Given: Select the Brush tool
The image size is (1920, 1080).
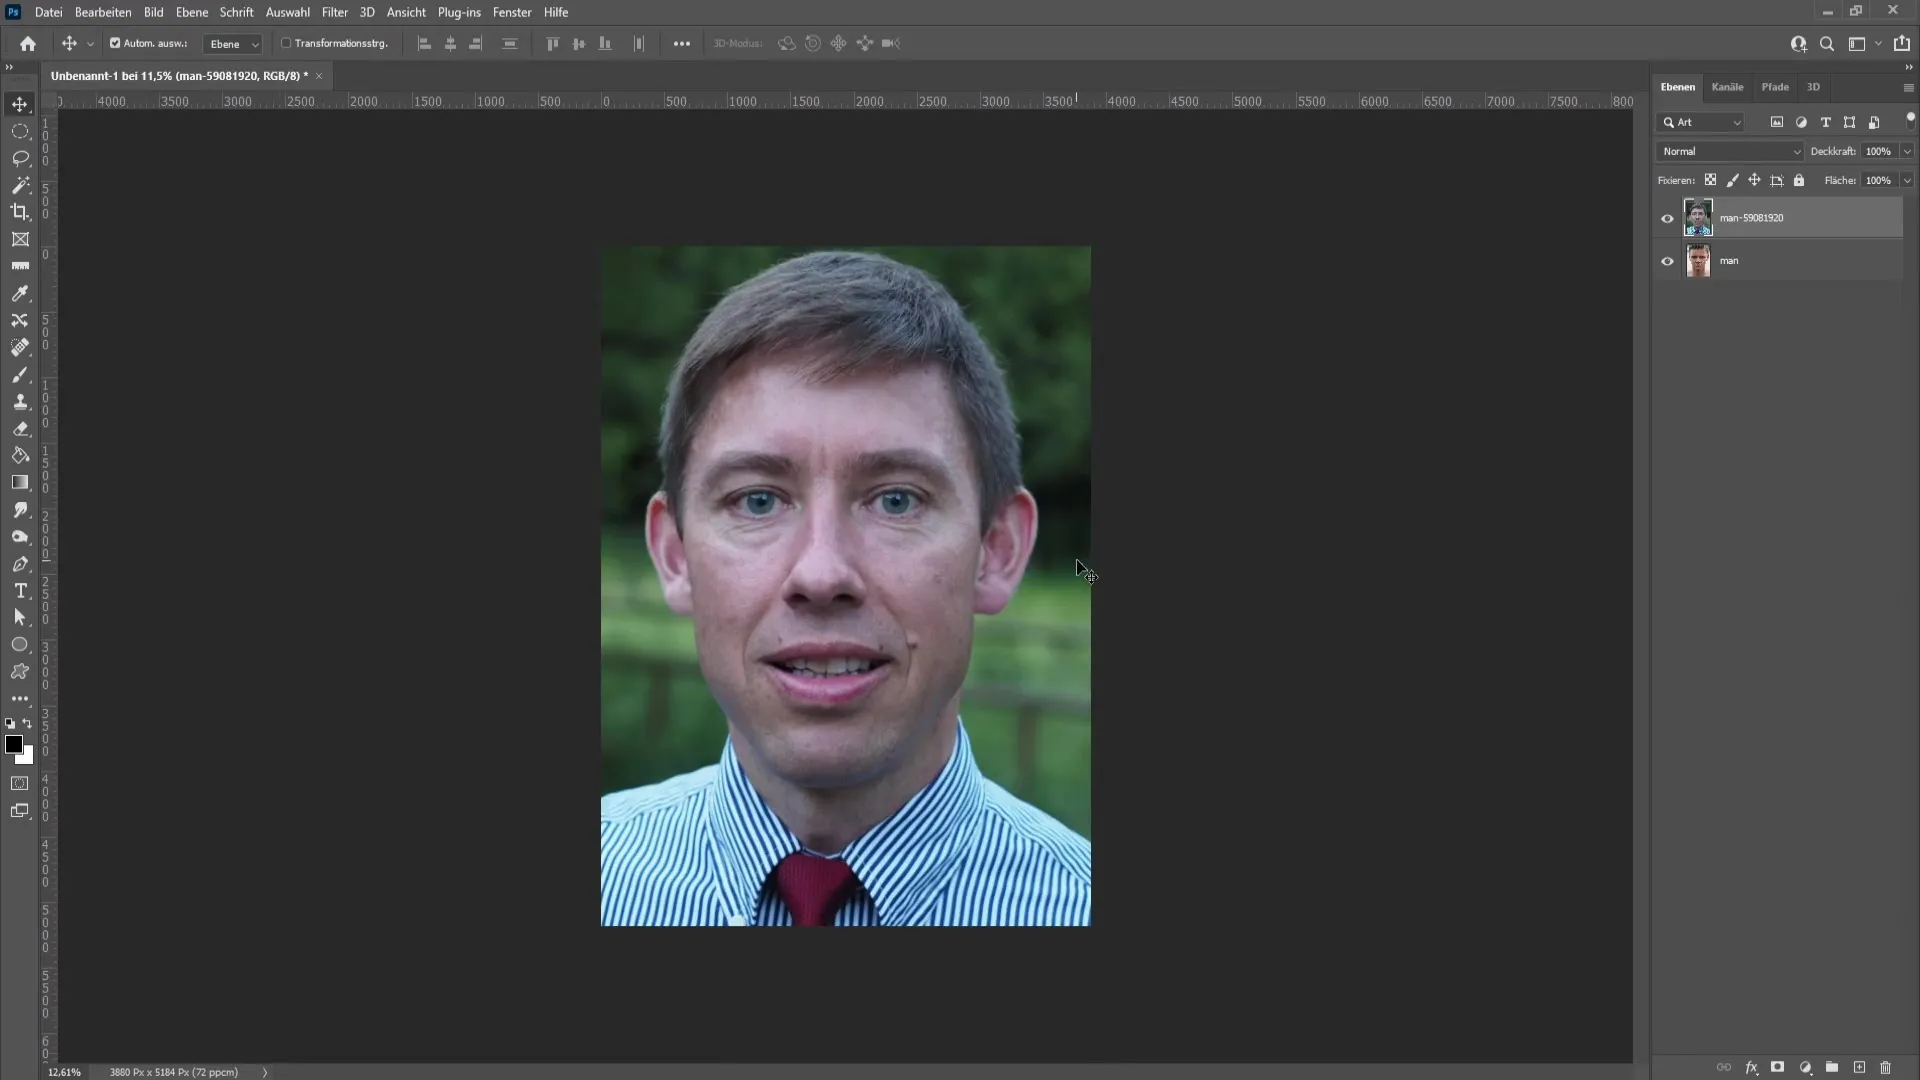Looking at the screenshot, I should click(x=20, y=375).
